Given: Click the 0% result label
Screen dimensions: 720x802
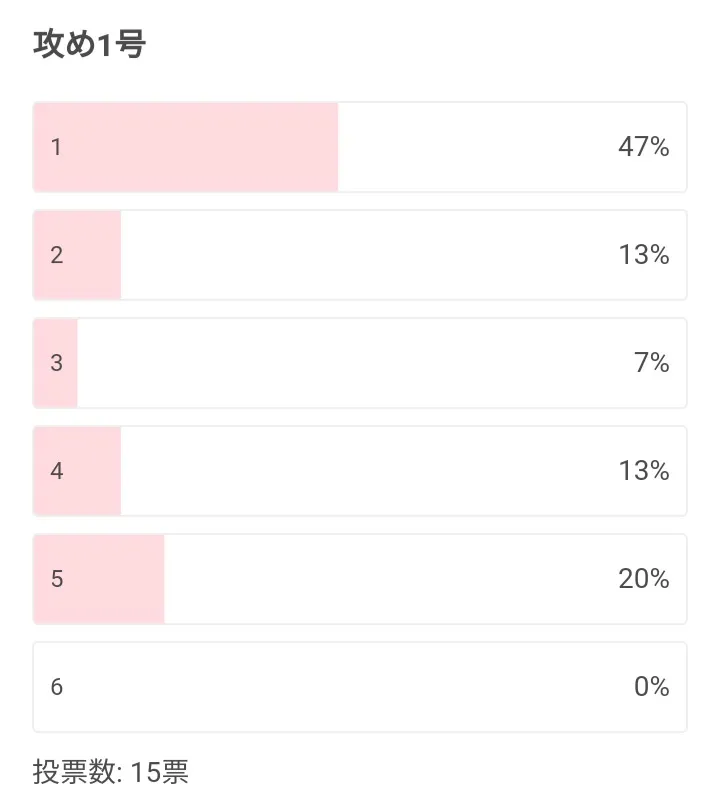Looking at the screenshot, I should pos(651,687).
